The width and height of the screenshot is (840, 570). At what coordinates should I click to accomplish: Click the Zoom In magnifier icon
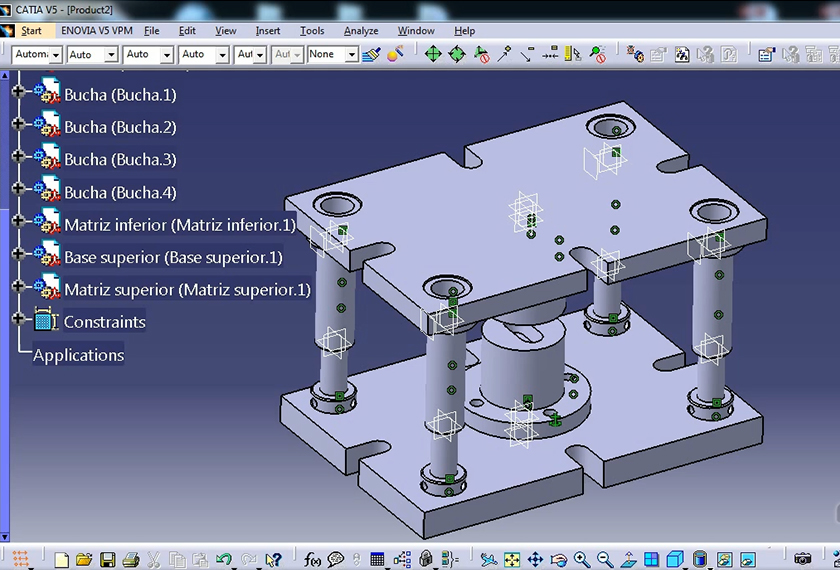[x=581, y=560]
